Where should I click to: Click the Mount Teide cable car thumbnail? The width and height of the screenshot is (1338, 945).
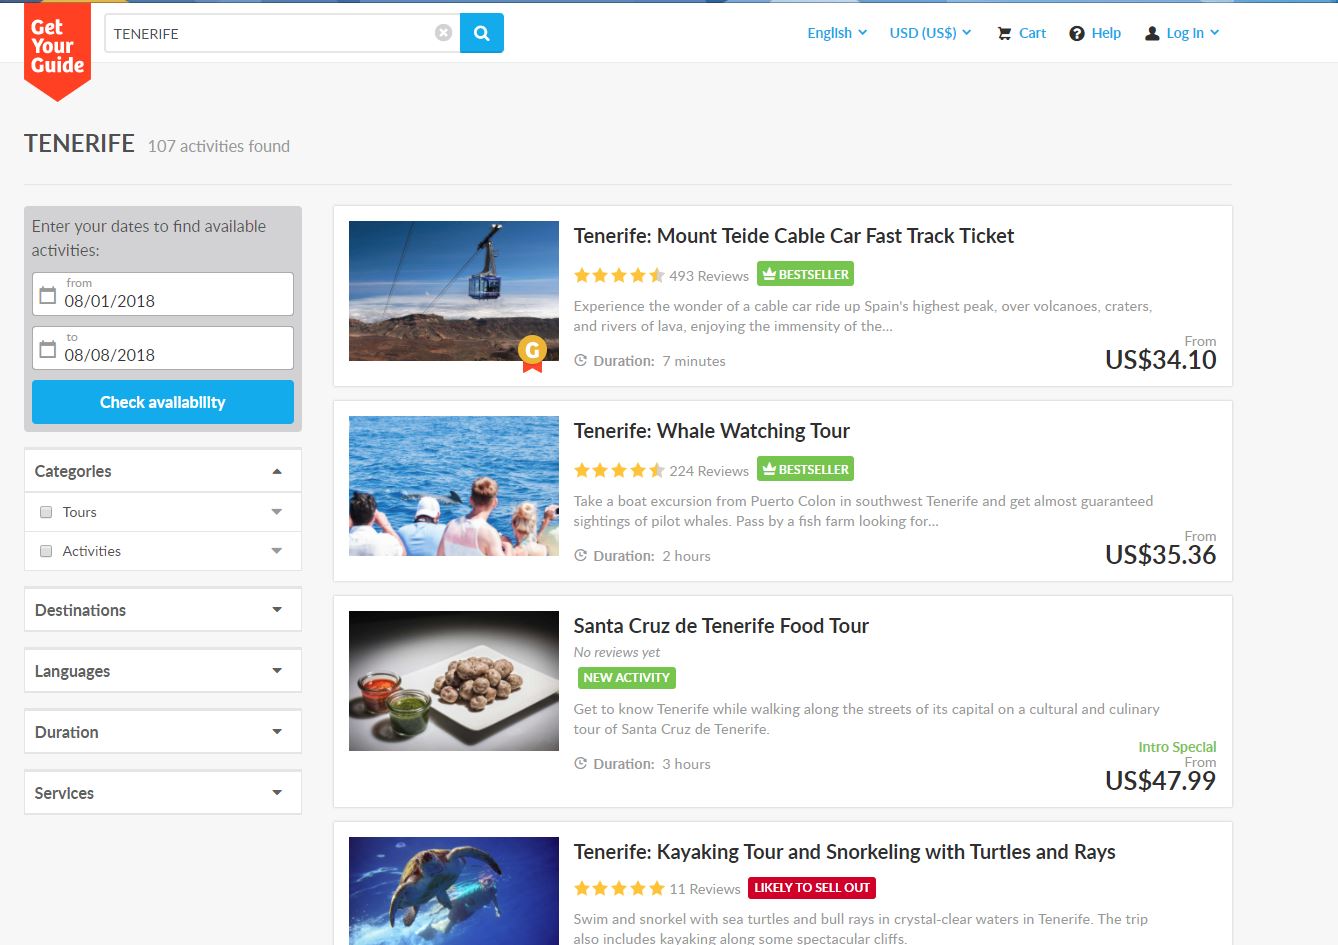click(x=453, y=290)
